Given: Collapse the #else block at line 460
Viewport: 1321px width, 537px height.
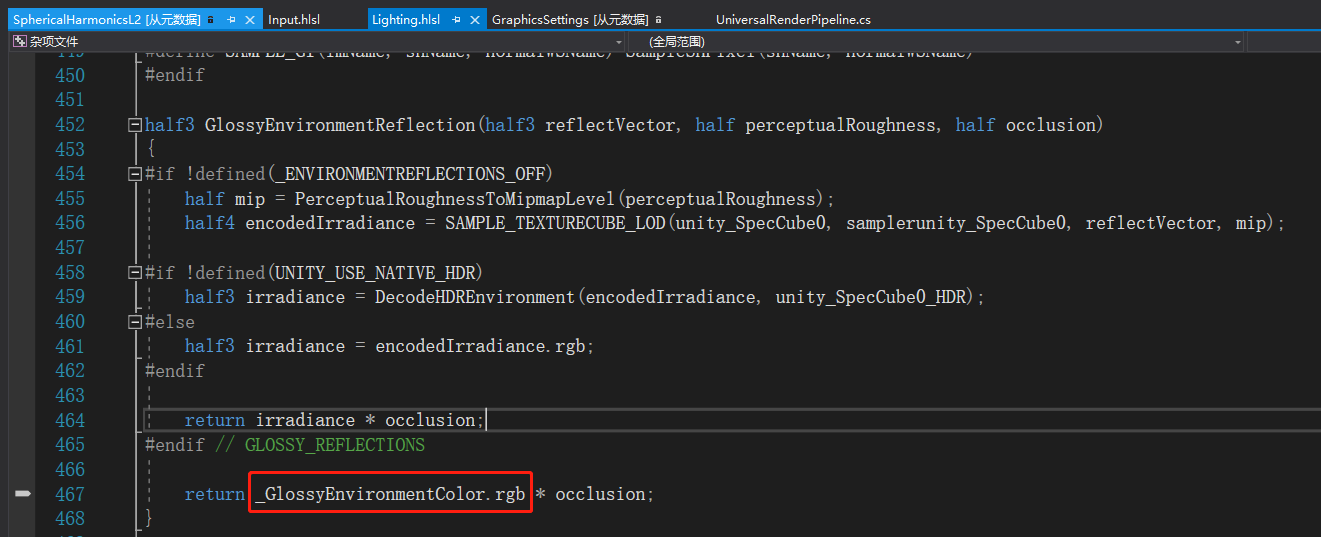Looking at the screenshot, I should 135,321.
